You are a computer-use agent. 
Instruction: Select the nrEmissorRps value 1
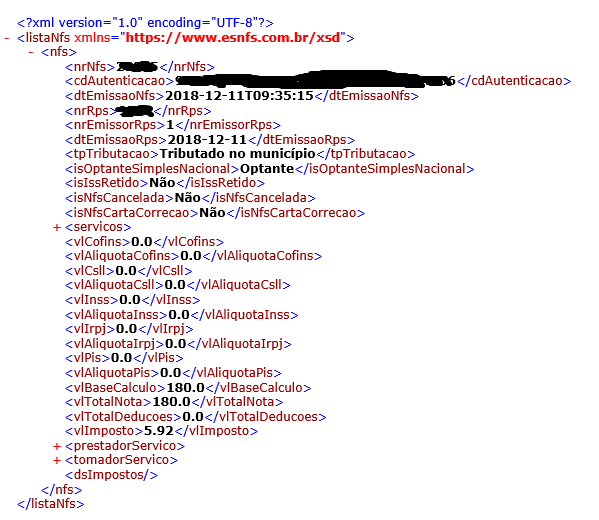coord(170,125)
